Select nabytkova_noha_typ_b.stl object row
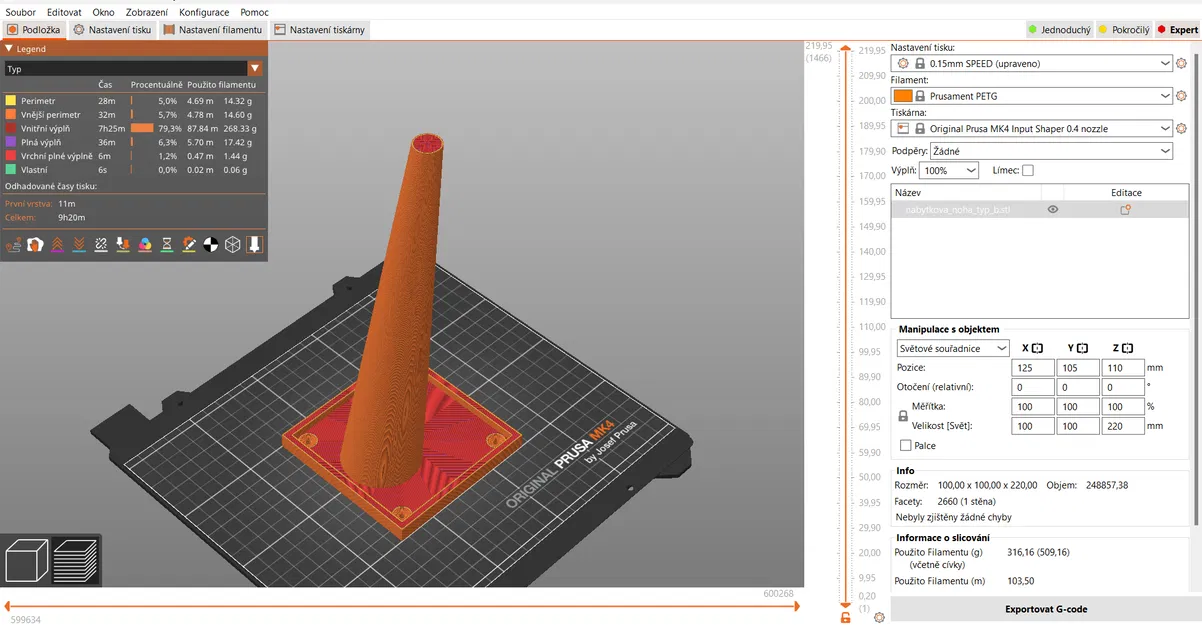 point(1039,210)
